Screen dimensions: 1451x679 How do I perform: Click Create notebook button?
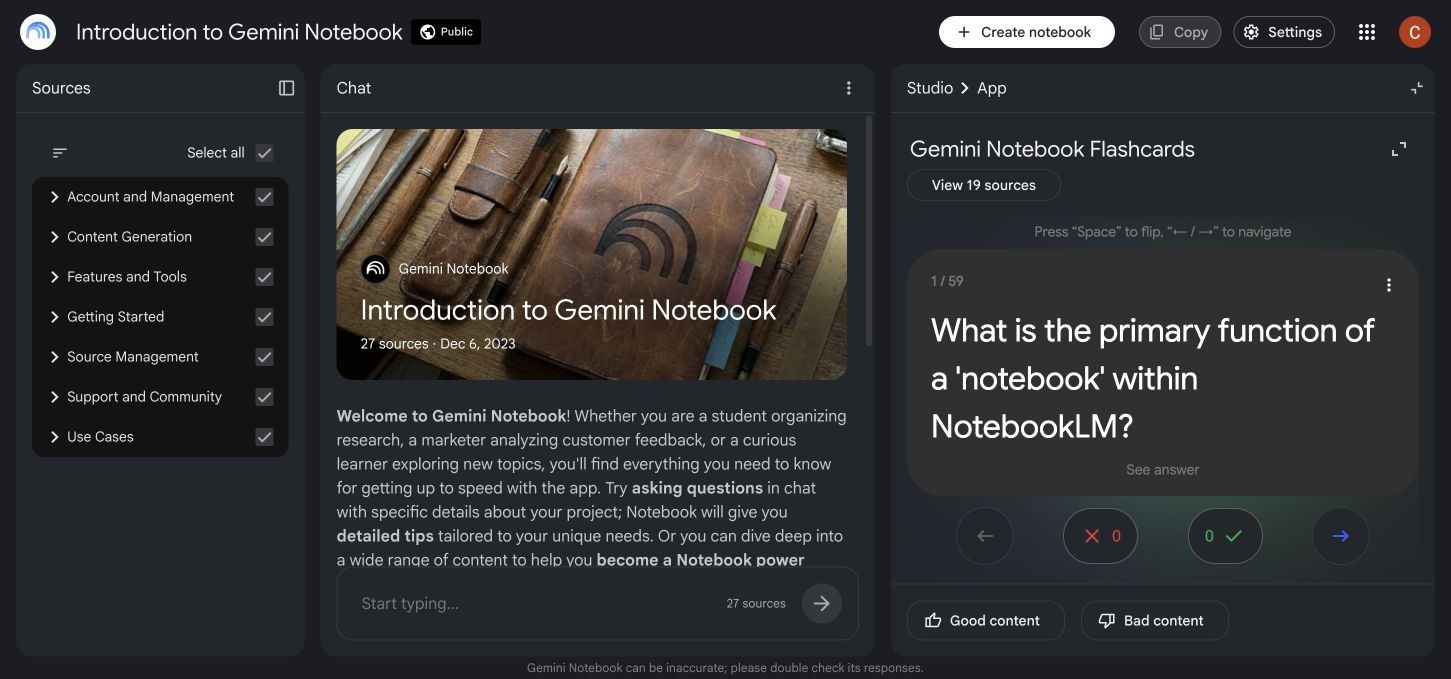point(1026,32)
